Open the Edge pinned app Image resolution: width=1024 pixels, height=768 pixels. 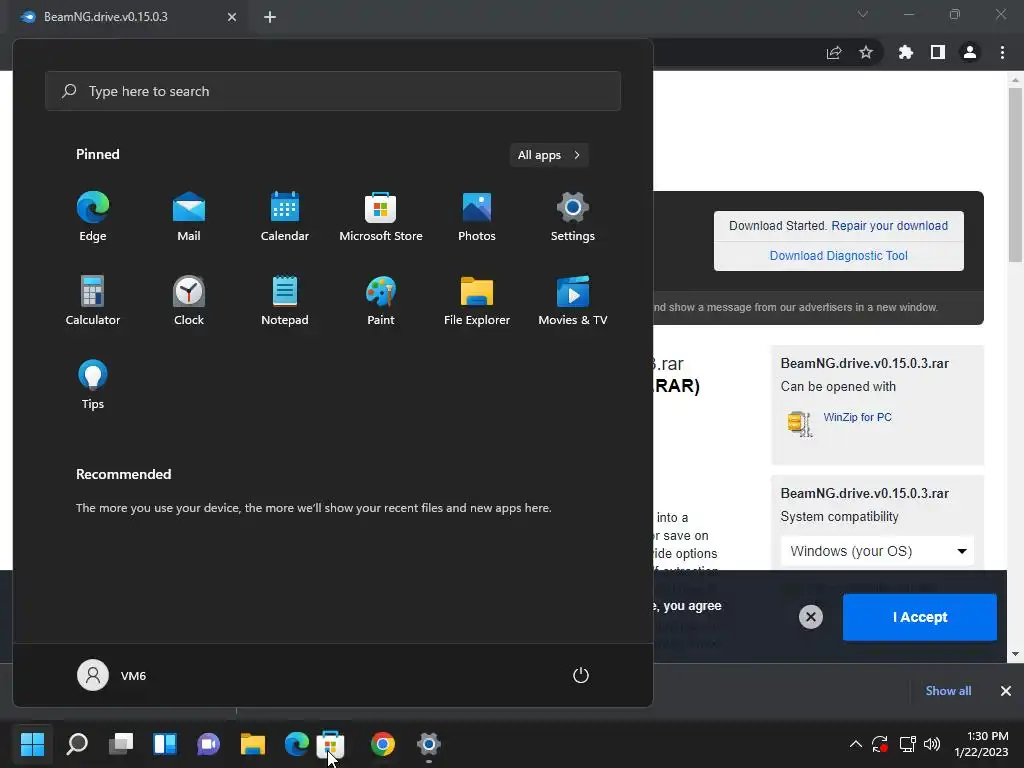click(x=93, y=217)
